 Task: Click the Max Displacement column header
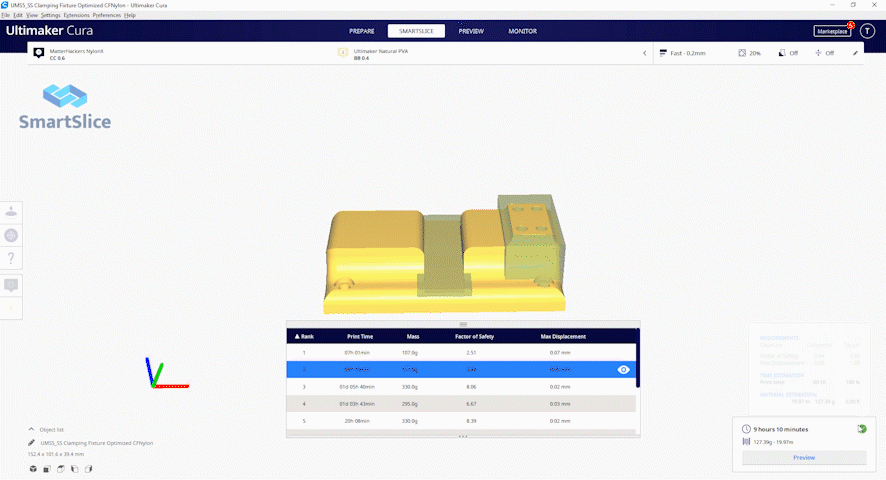[563, 336]
